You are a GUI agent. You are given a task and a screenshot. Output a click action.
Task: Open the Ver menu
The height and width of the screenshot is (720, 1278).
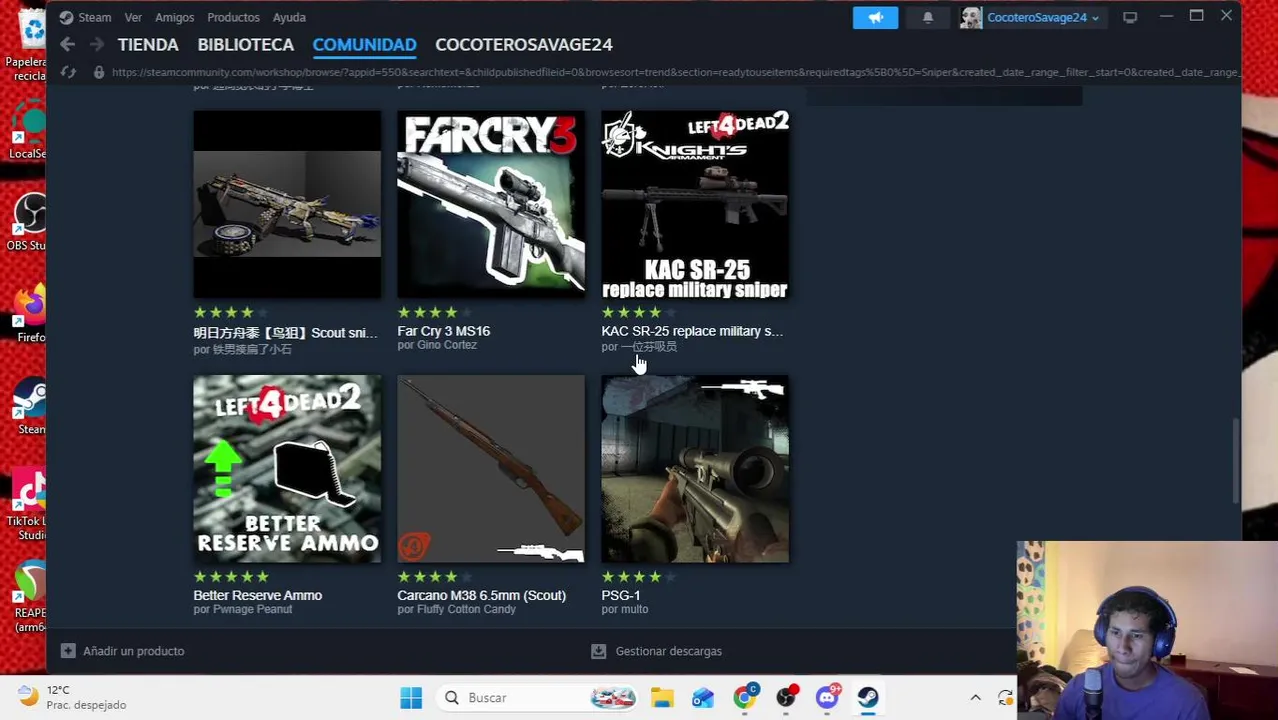tap(133, 17)
